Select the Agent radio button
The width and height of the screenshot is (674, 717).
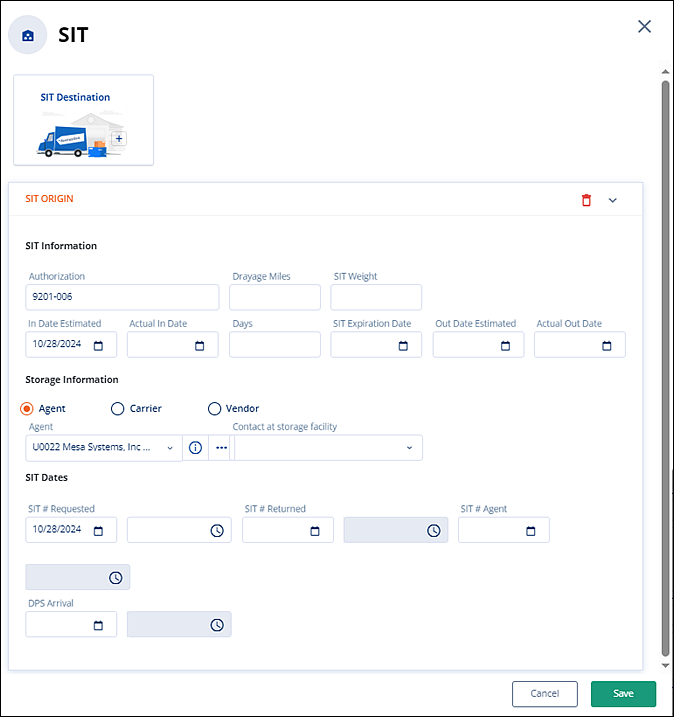pos(27,408)
